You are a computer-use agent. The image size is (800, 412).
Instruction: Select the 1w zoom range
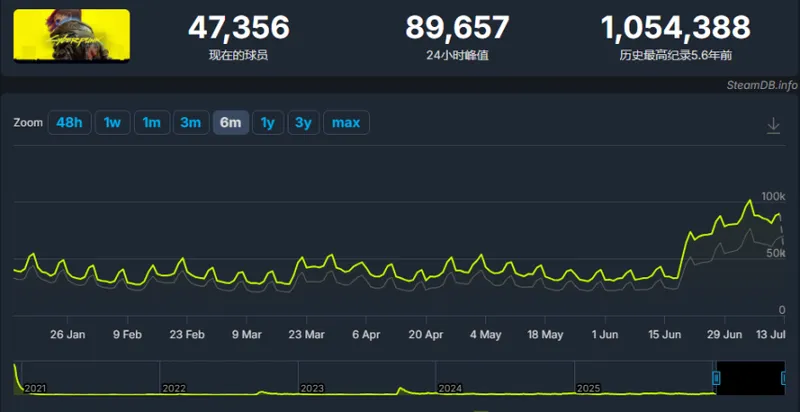[x=112, y=123]
